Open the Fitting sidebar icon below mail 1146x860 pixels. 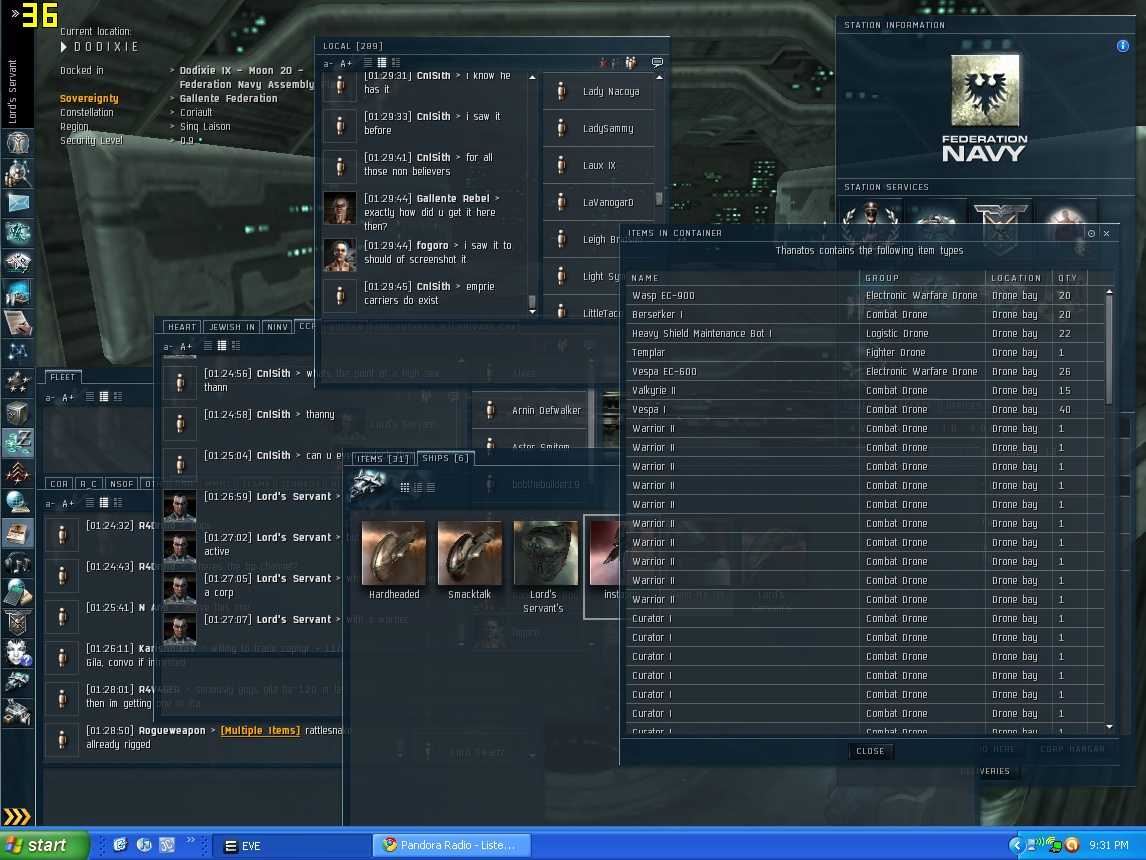pyautogui.click(x=18, y=232)
